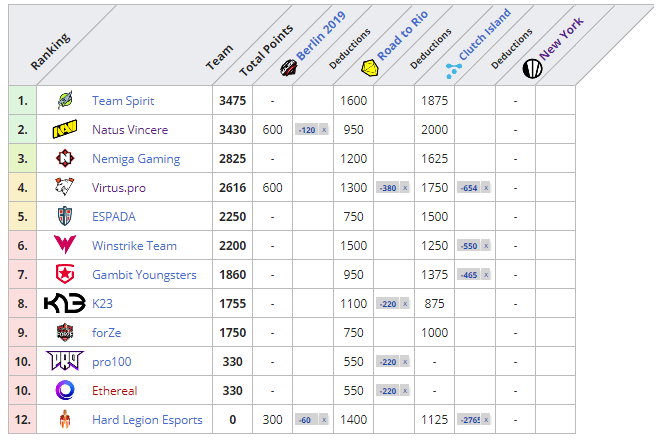This screenshot has width=659, height=444.
Task: Open the Winstrike Team link
Action: point(134,246)
